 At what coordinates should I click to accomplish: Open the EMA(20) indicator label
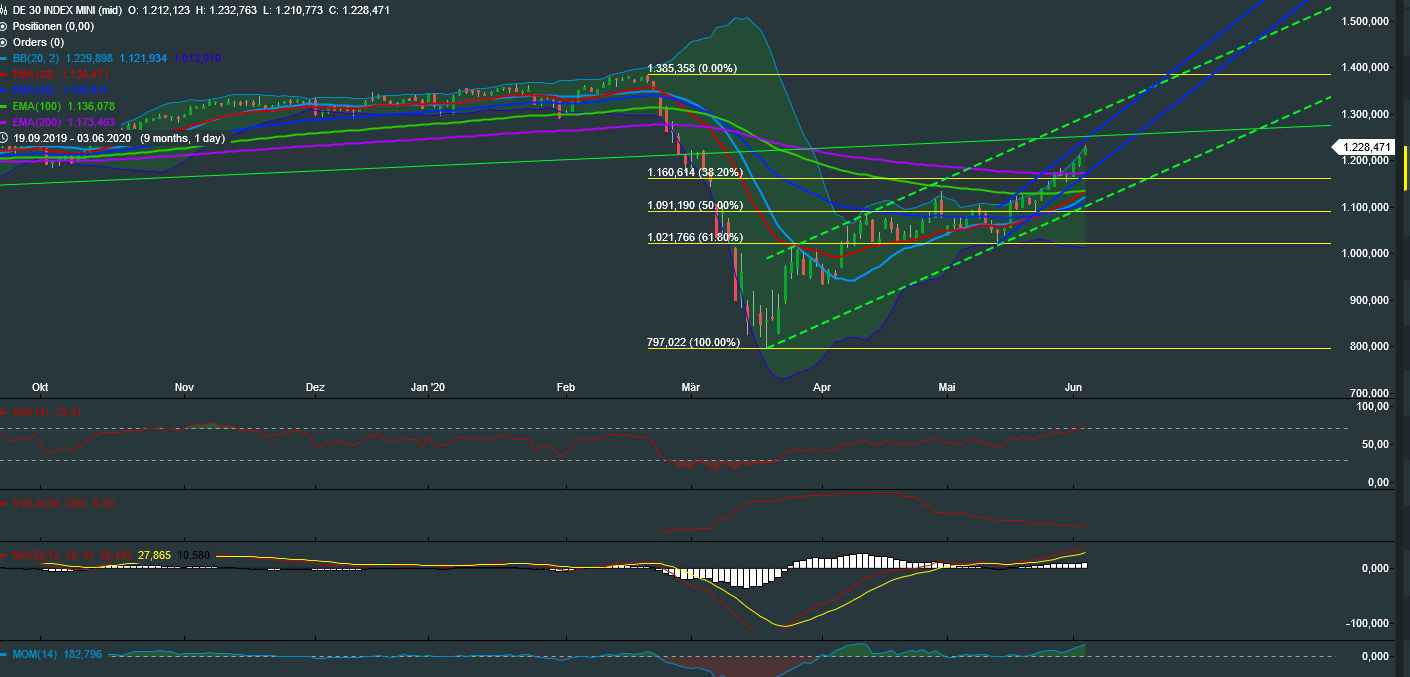point(35,74)
